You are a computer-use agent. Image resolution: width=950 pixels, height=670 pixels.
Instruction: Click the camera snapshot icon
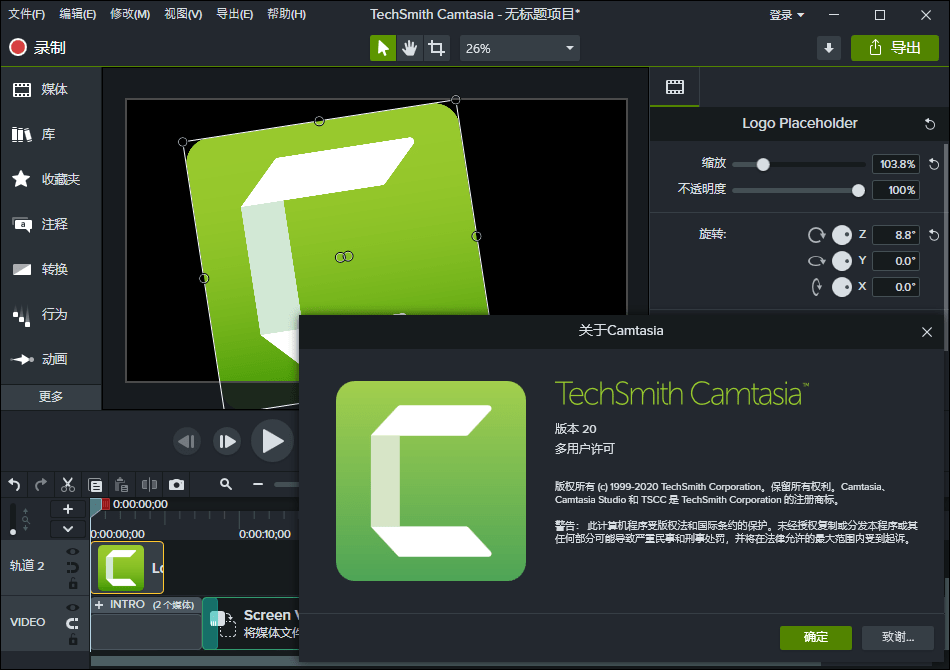coord(176,485)
